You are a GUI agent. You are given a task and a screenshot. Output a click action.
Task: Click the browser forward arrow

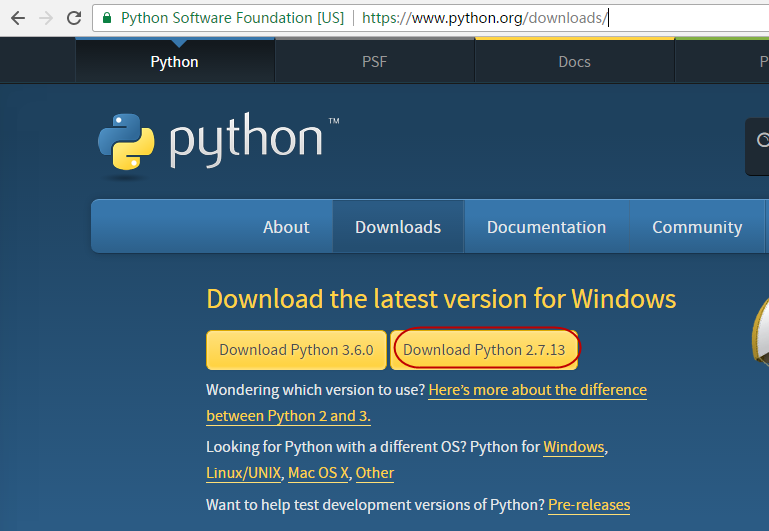pos(45,18)
